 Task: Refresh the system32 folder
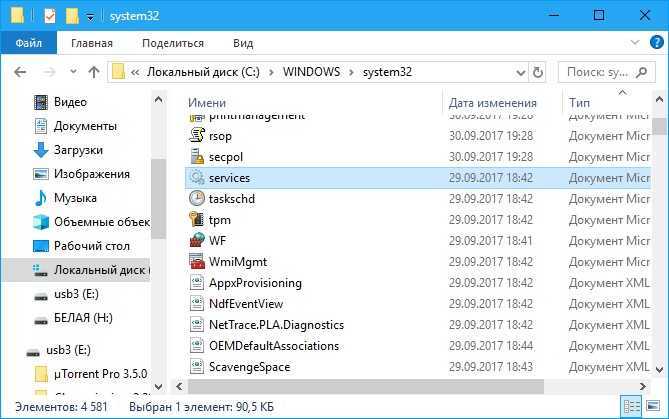(x=538, y=73)
